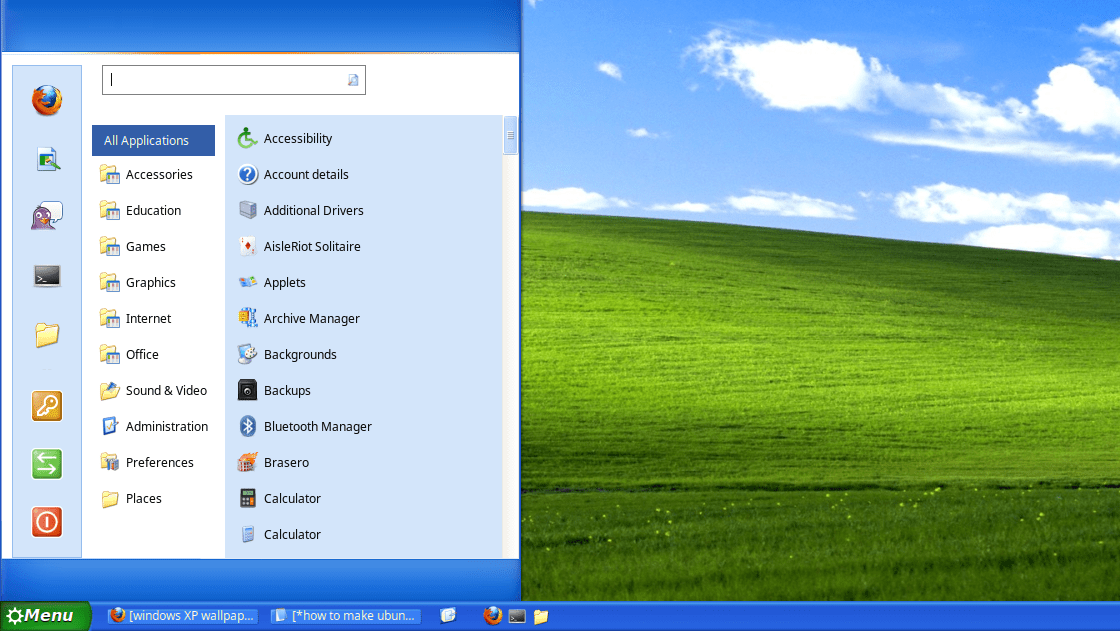Click the applications list scrollbar handle

coord(510,135)
